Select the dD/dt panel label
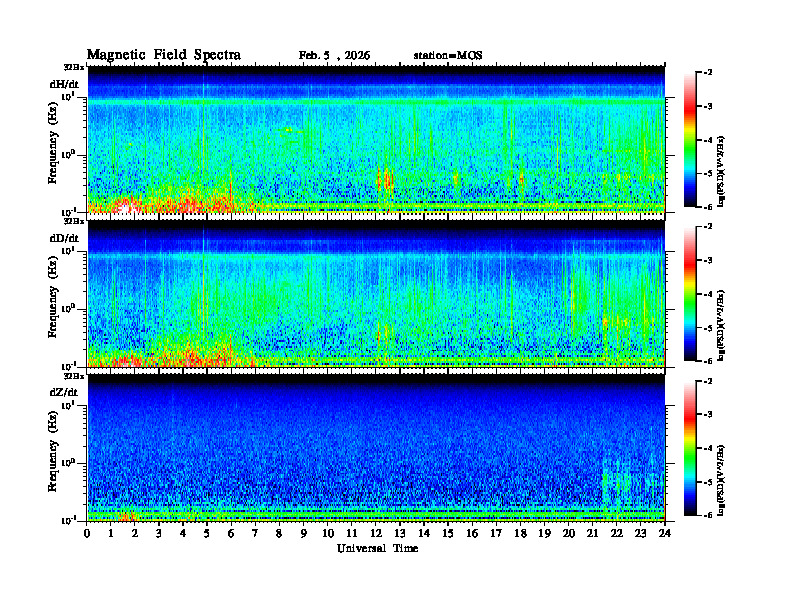 [x=64, y=238]
